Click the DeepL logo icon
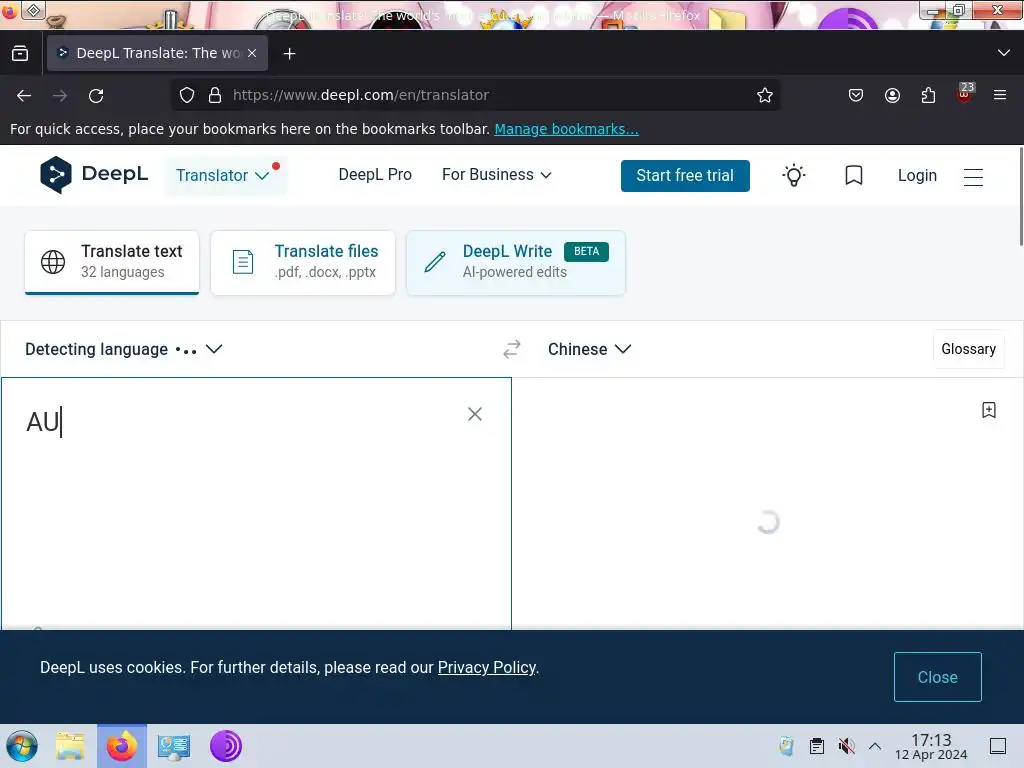Viewport: 1024px width, 768px height. (x=56, y=175)
